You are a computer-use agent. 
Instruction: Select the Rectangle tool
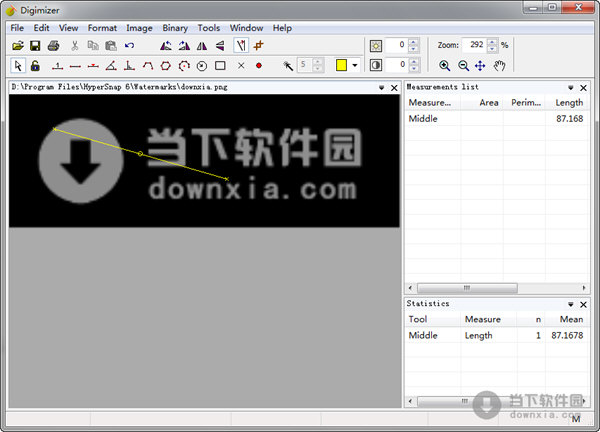(x=220, y=66)
